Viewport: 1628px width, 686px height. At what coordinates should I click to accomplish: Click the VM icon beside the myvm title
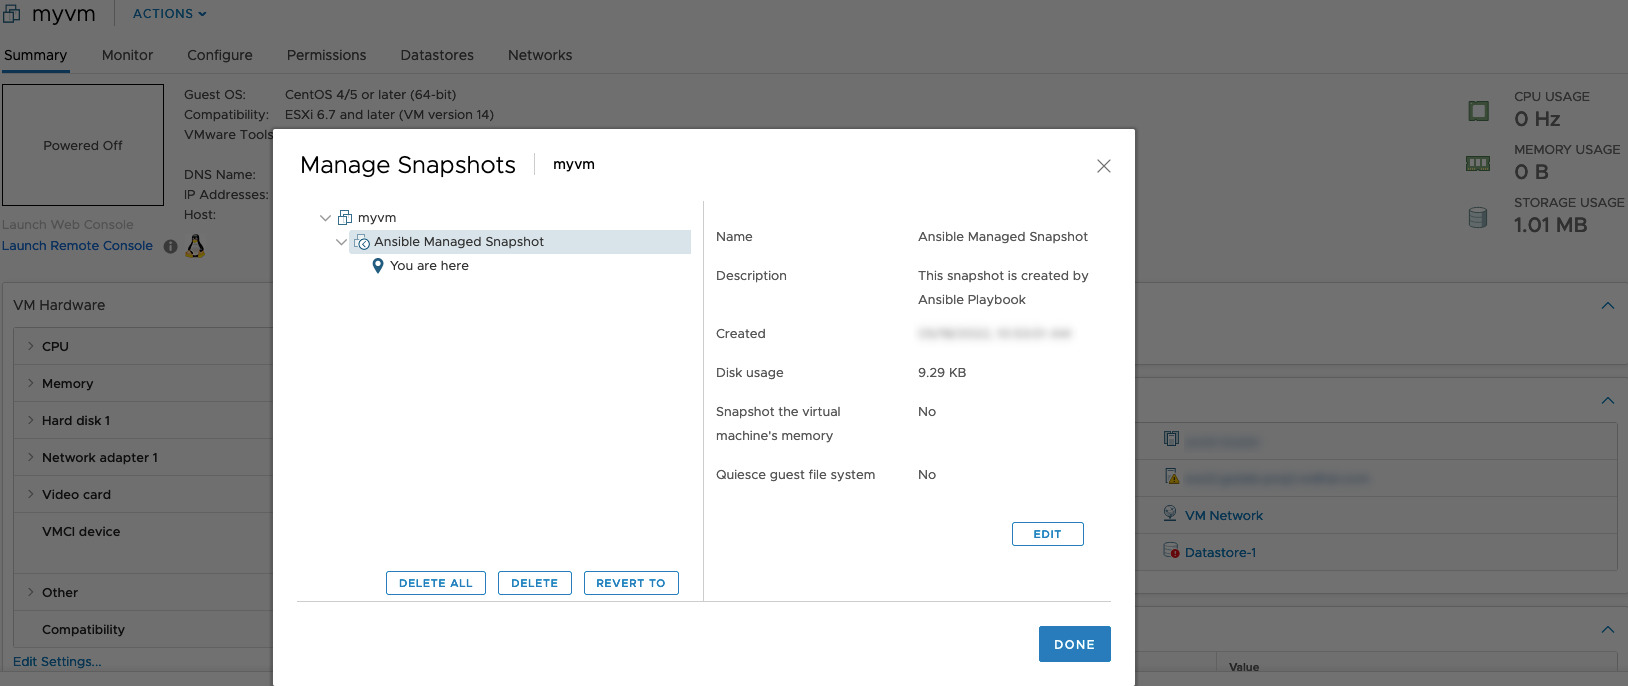pos(11,13)
